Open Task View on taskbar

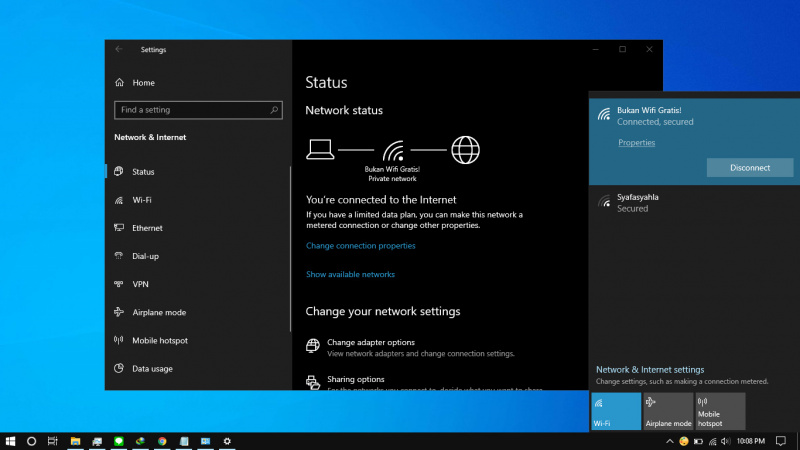coord(53,441)
